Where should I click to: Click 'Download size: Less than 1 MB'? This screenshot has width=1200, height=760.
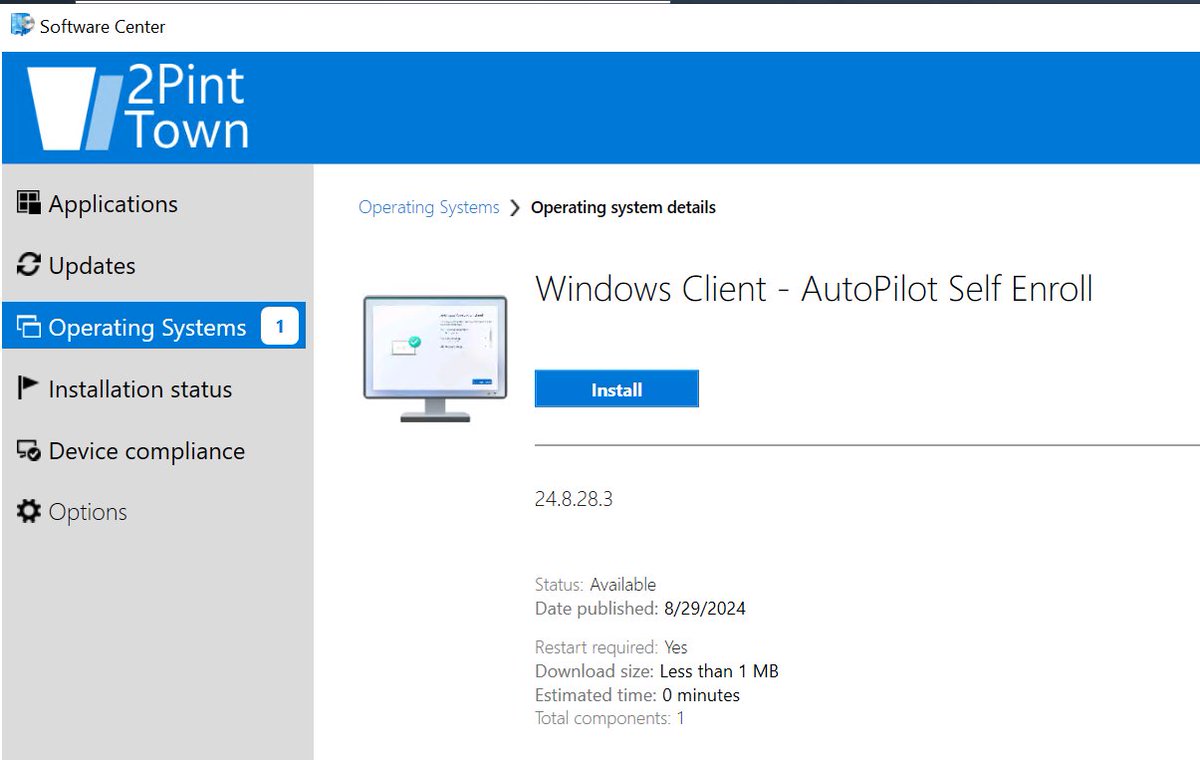point(657,671)
